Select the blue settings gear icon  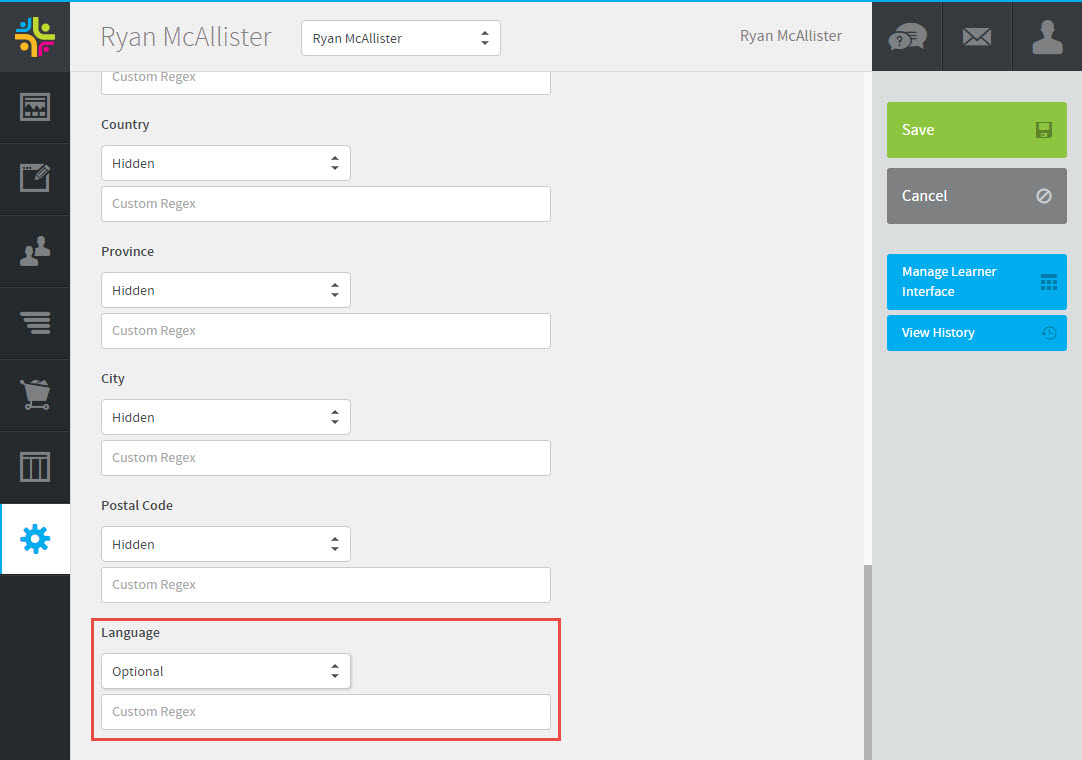tap(35, 539)
